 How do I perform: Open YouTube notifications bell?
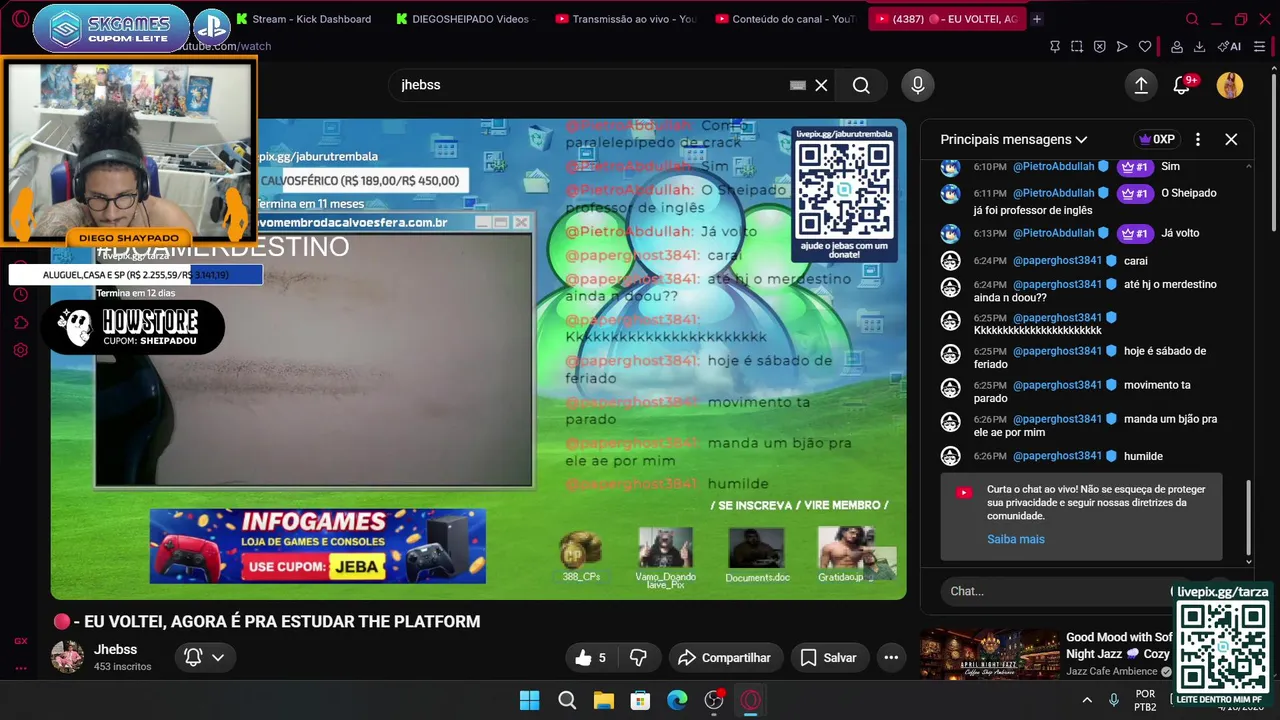[x=1182, y=86]
